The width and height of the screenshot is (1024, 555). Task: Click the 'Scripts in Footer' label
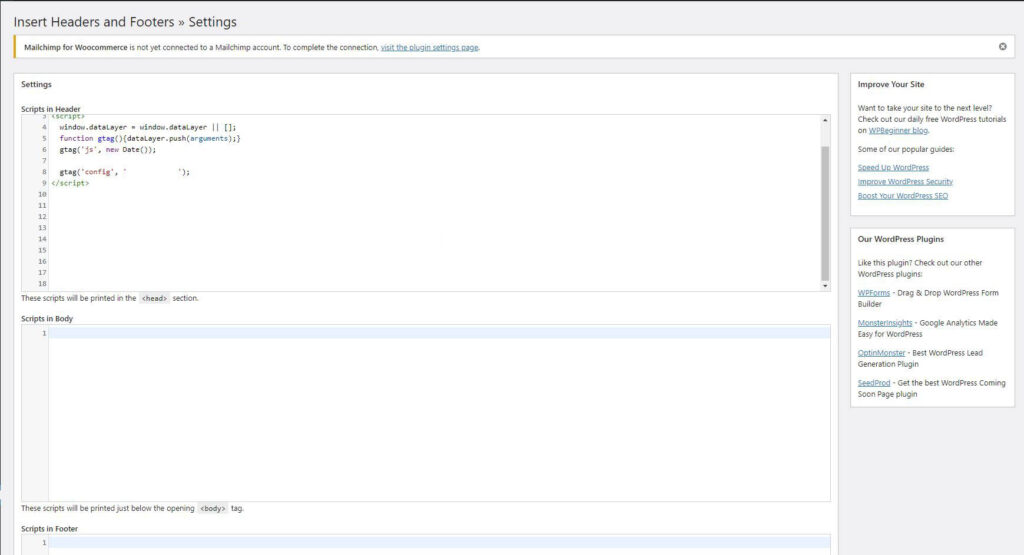click(49, 529)
